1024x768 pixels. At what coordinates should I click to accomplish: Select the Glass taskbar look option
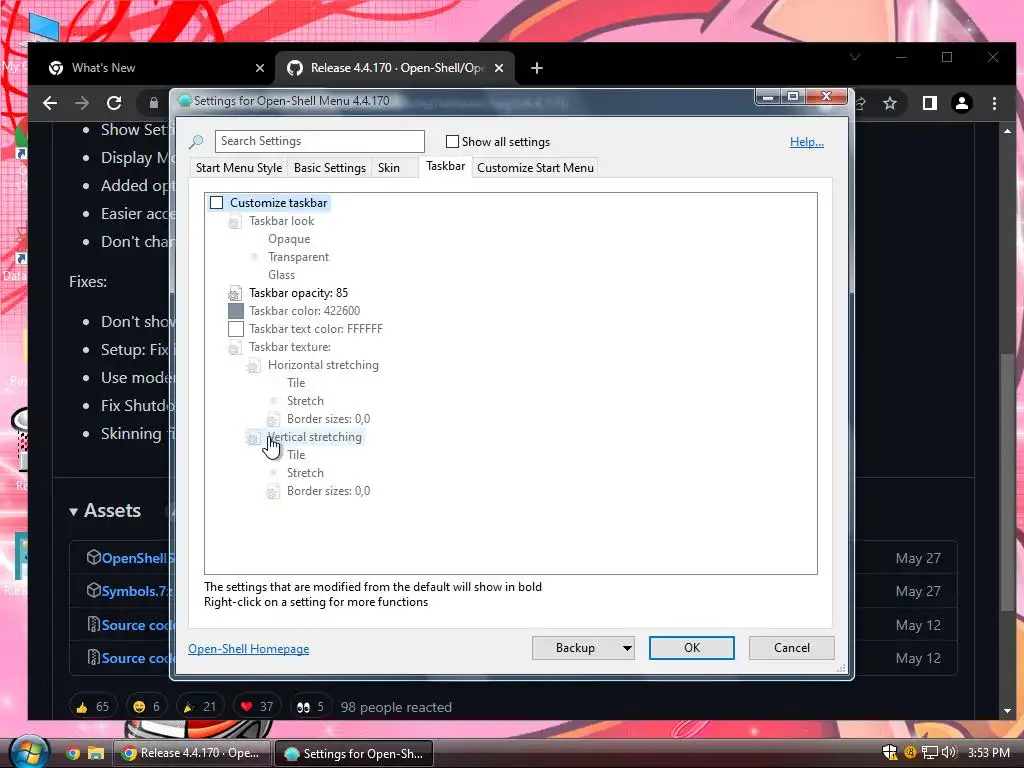(281, 275)
